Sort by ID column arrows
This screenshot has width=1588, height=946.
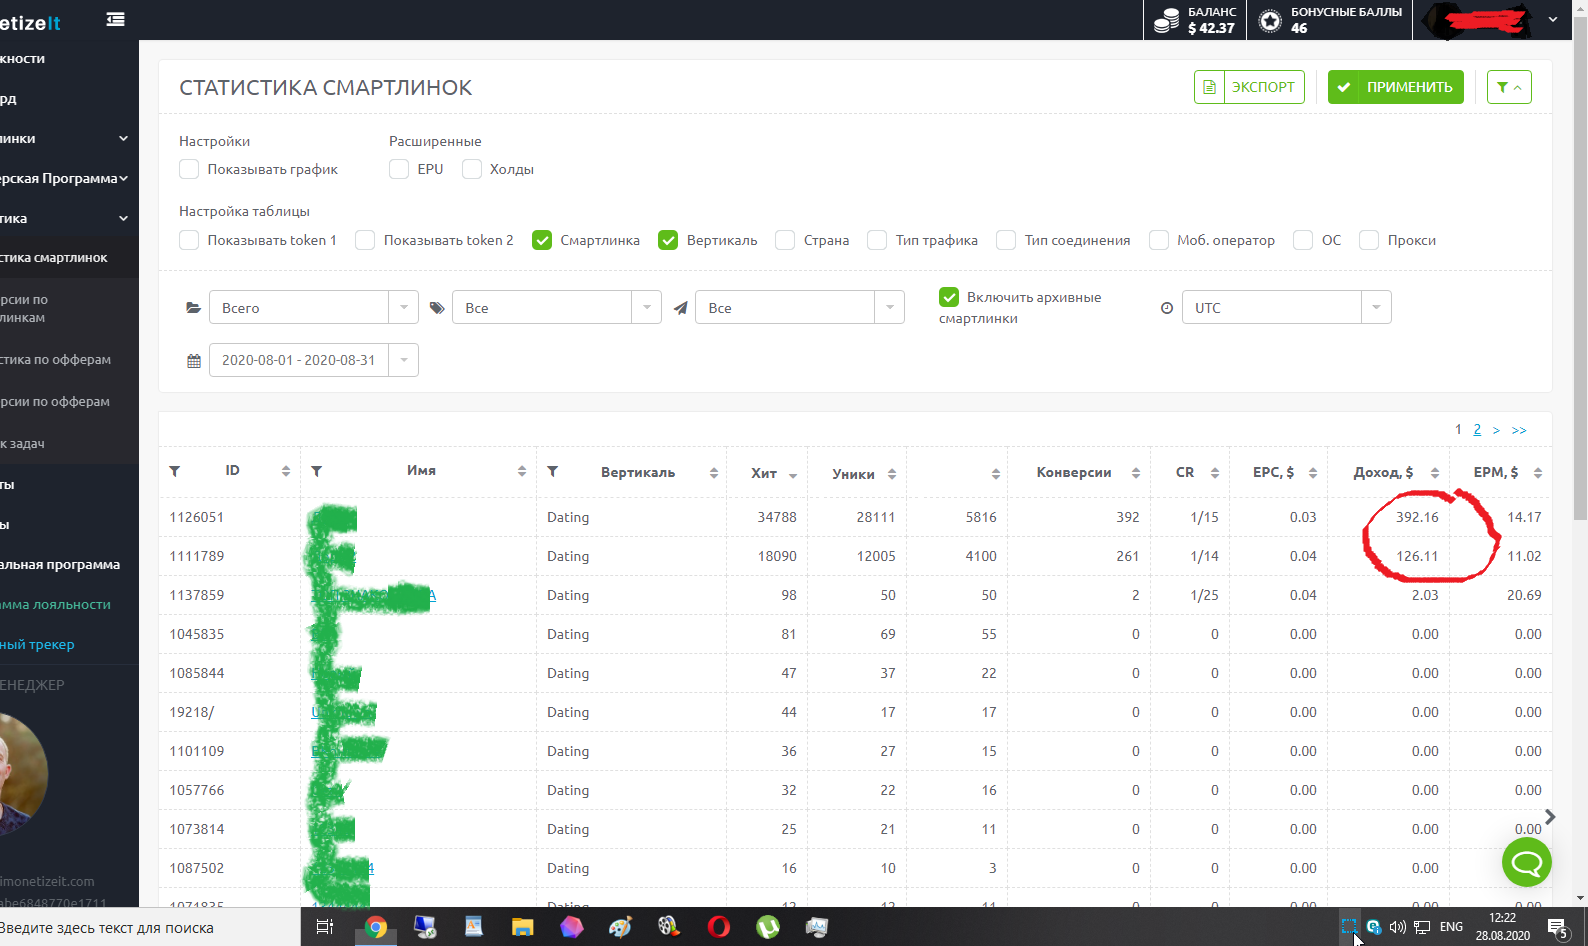[286, 471]
